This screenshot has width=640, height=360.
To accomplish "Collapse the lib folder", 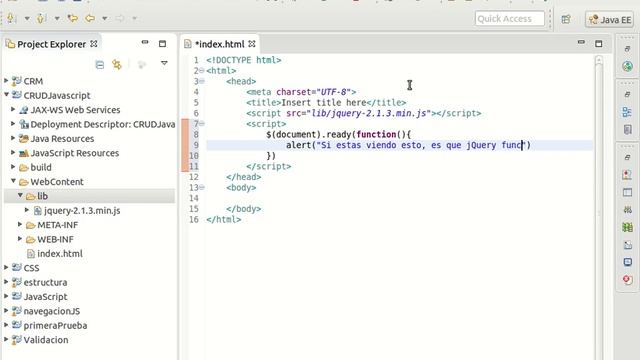I will [20, 196].
